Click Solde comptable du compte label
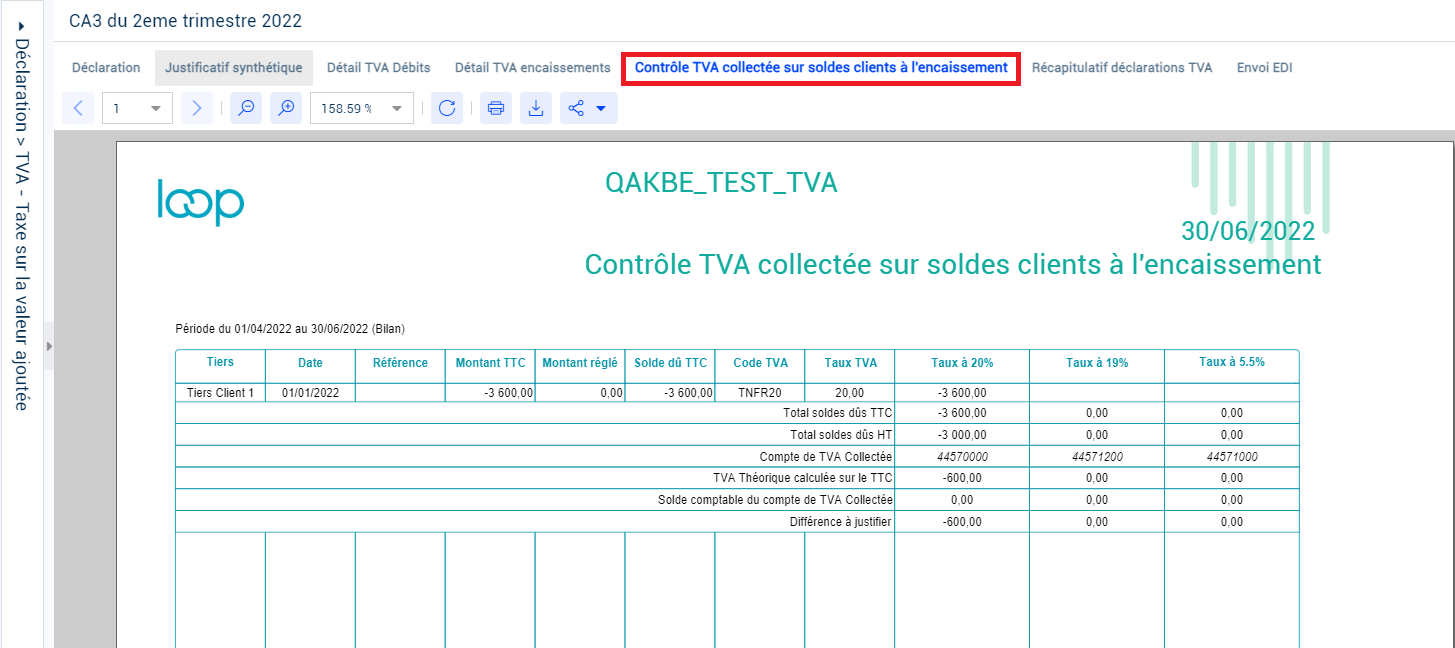1455x648 pixels. point(776,500)
